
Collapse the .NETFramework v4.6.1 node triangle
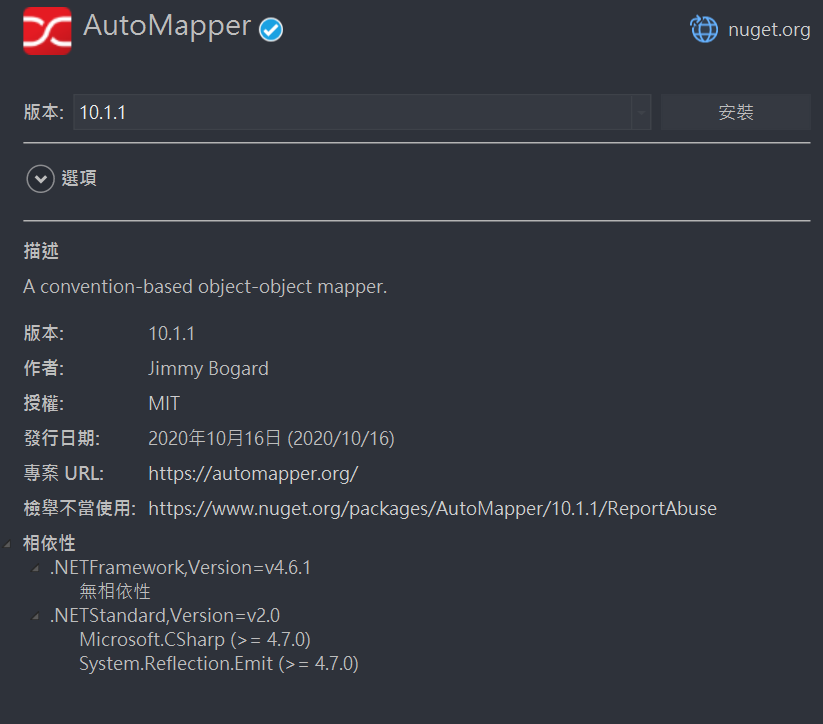(36, 568)
